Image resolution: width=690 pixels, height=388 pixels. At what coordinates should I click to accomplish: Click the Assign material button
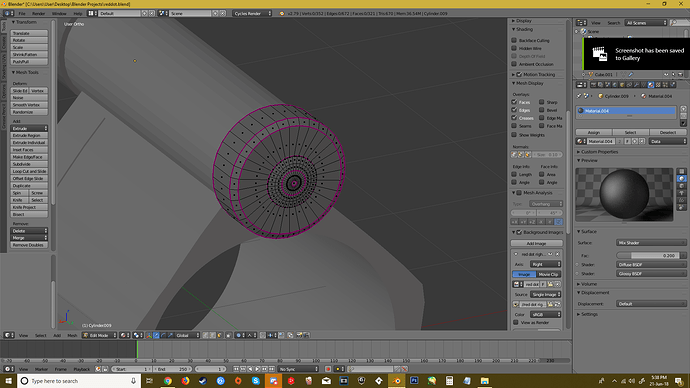point(594,132)
